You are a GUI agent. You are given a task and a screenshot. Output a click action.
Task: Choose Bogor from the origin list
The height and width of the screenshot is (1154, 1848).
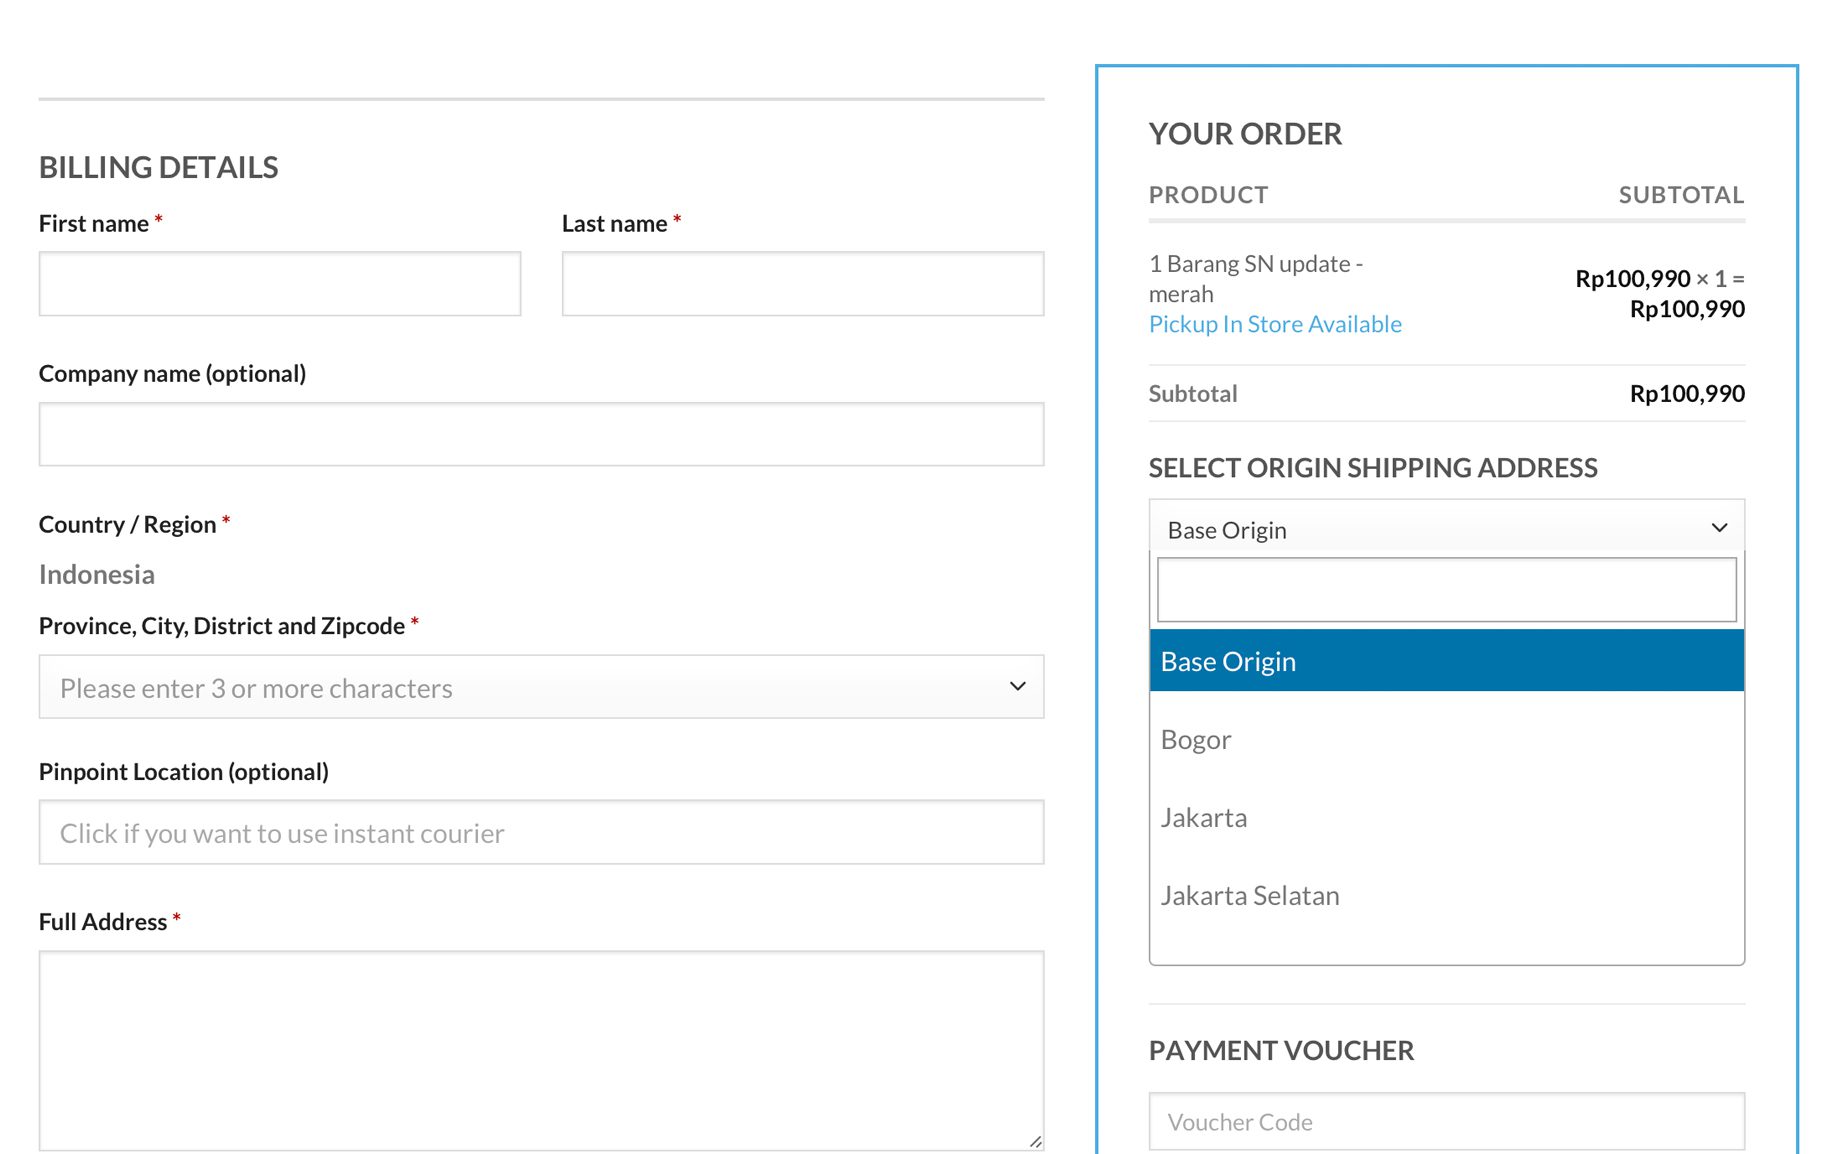(1196, 740)
